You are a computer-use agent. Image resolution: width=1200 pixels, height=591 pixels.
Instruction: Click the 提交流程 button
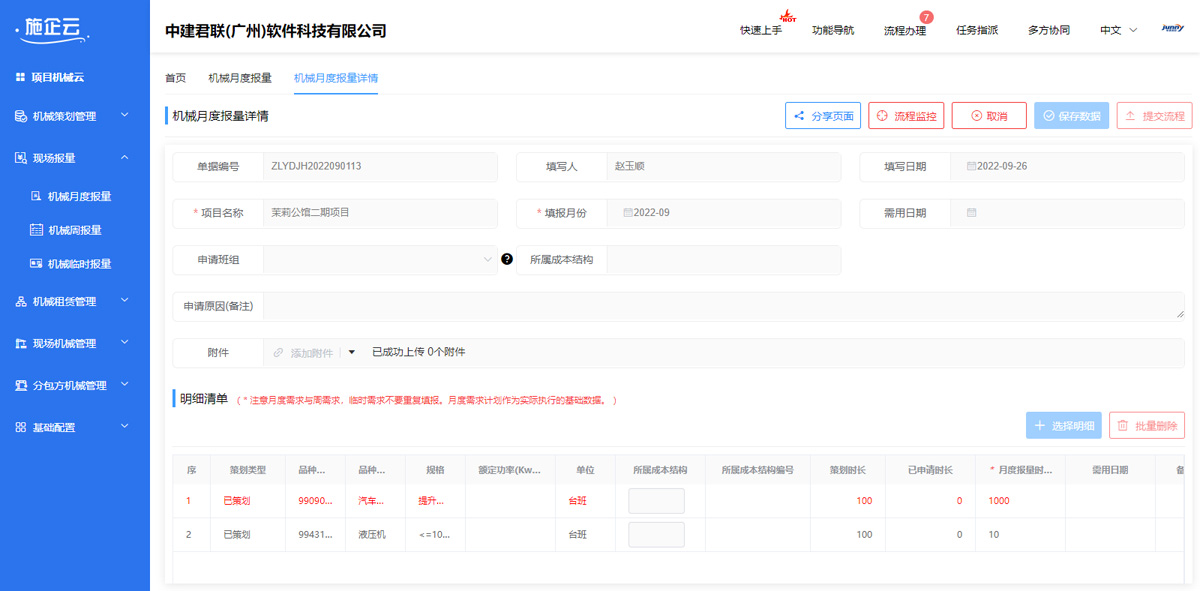(x=1155, y=116)
